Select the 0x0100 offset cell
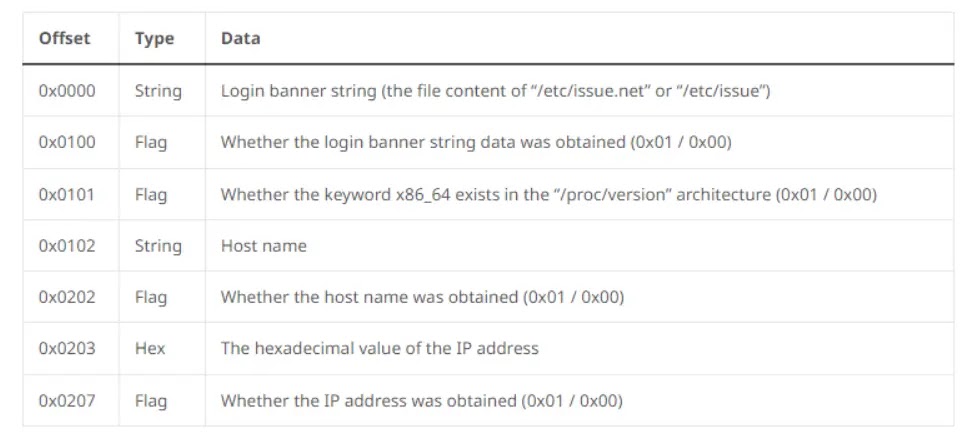 [x=67, y=142]
